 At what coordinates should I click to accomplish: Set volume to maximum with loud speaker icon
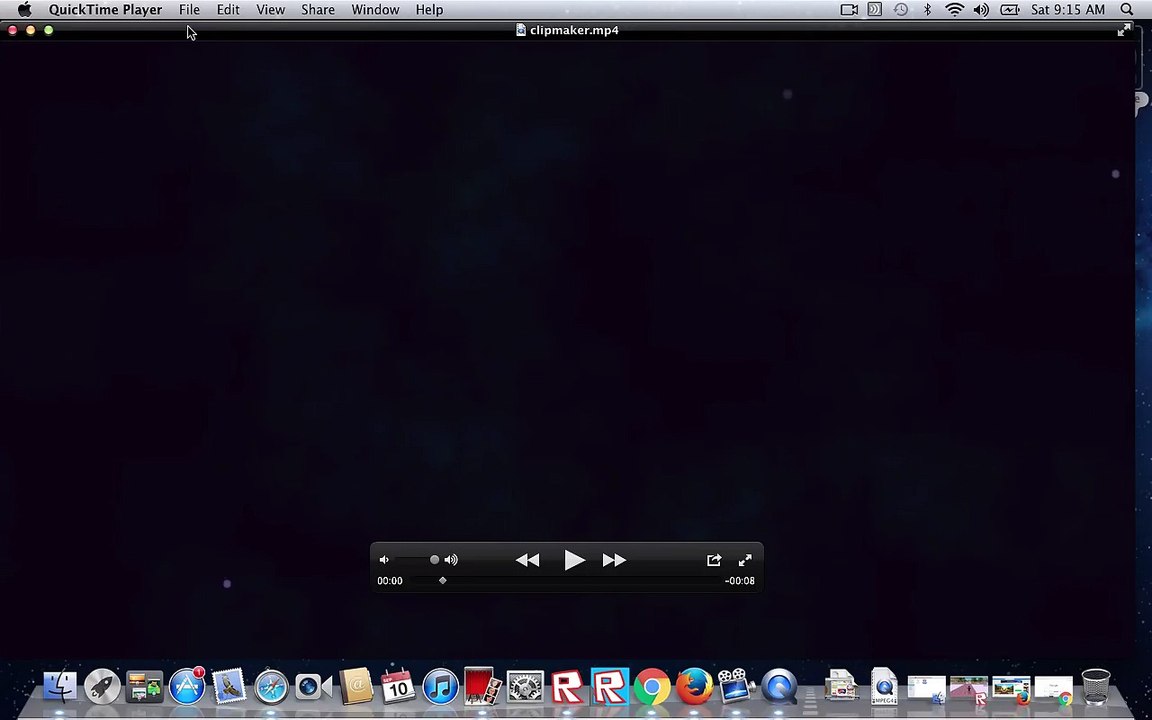451,560
